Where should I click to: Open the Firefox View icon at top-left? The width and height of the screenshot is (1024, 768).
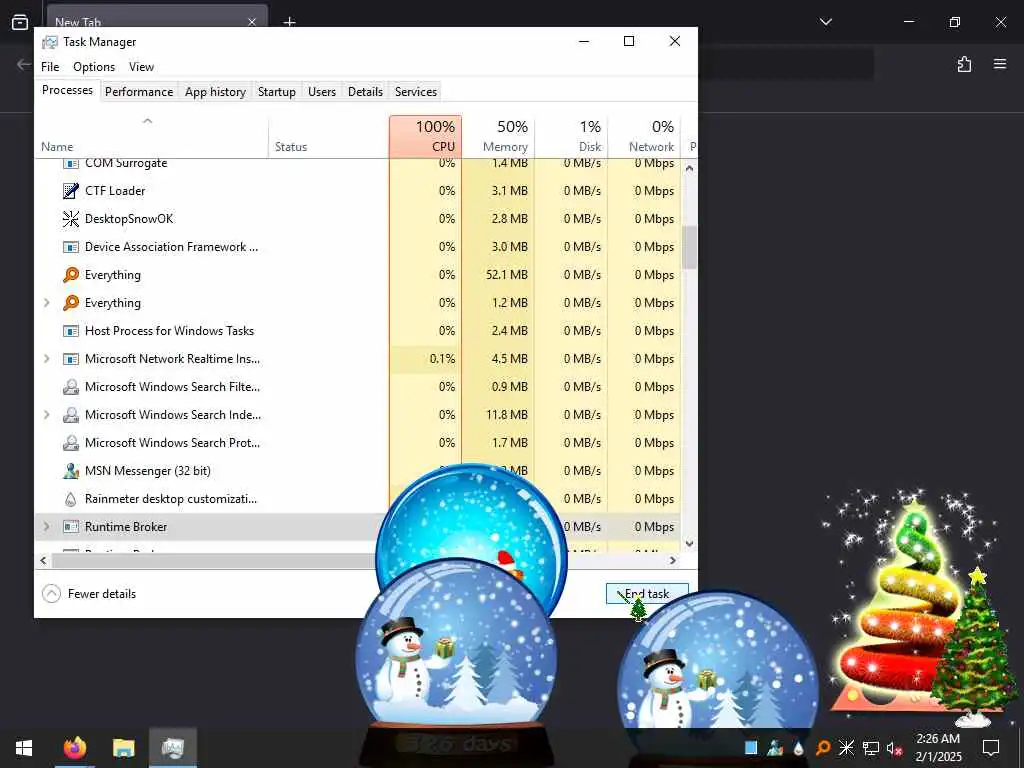coord(20,22)
